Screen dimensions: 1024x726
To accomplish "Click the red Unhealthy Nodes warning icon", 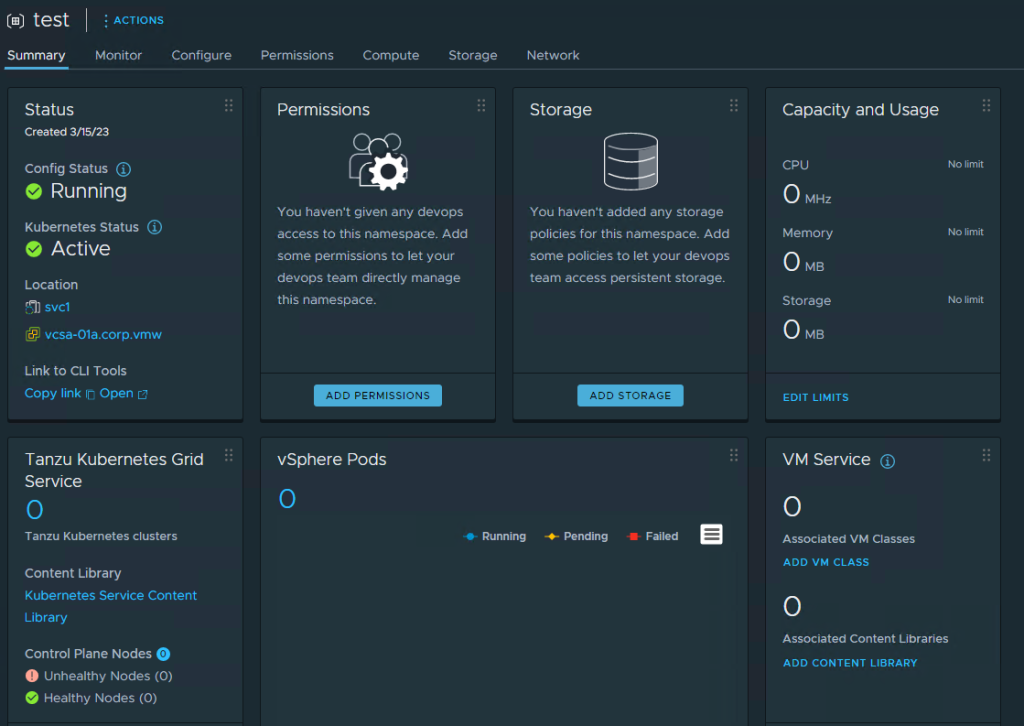I will pos(32,676).
